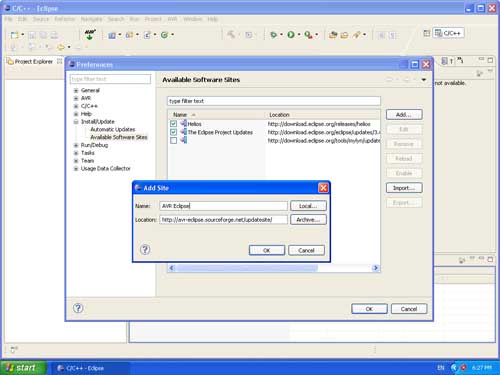Click the Location field in Add Site
Screen dimensions: 500x375
click(223, 220)
